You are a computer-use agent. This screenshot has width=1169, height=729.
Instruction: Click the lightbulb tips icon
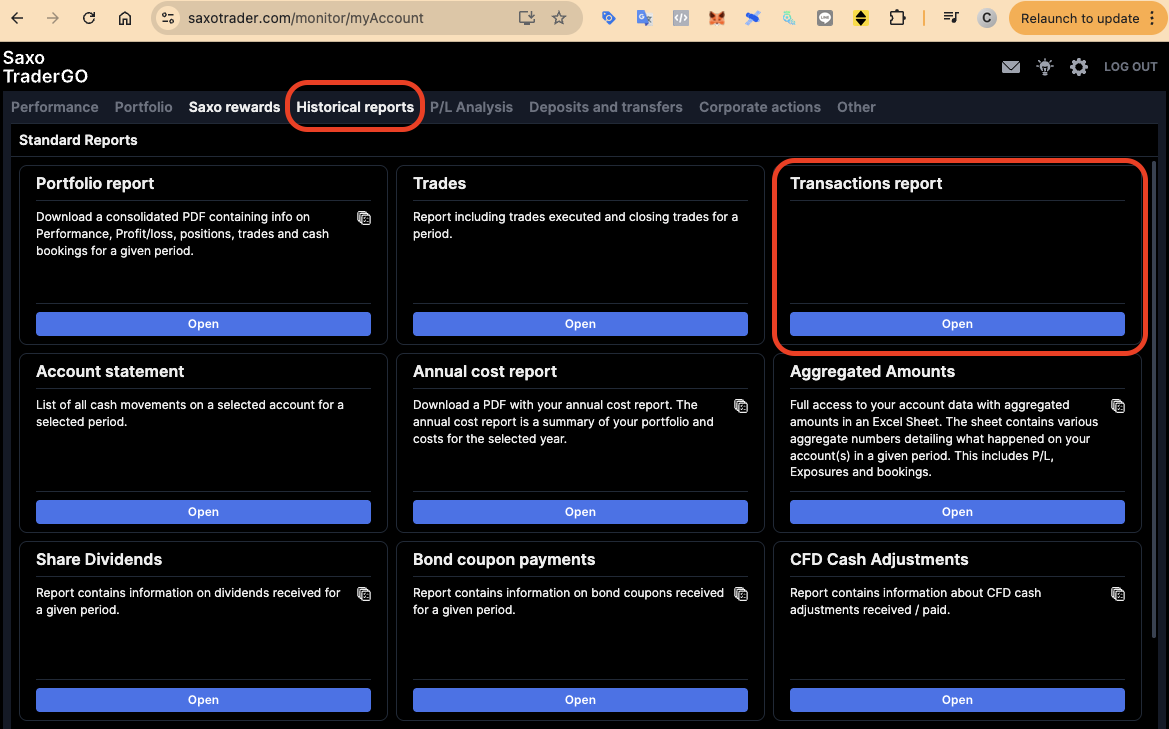(1045, 67)
